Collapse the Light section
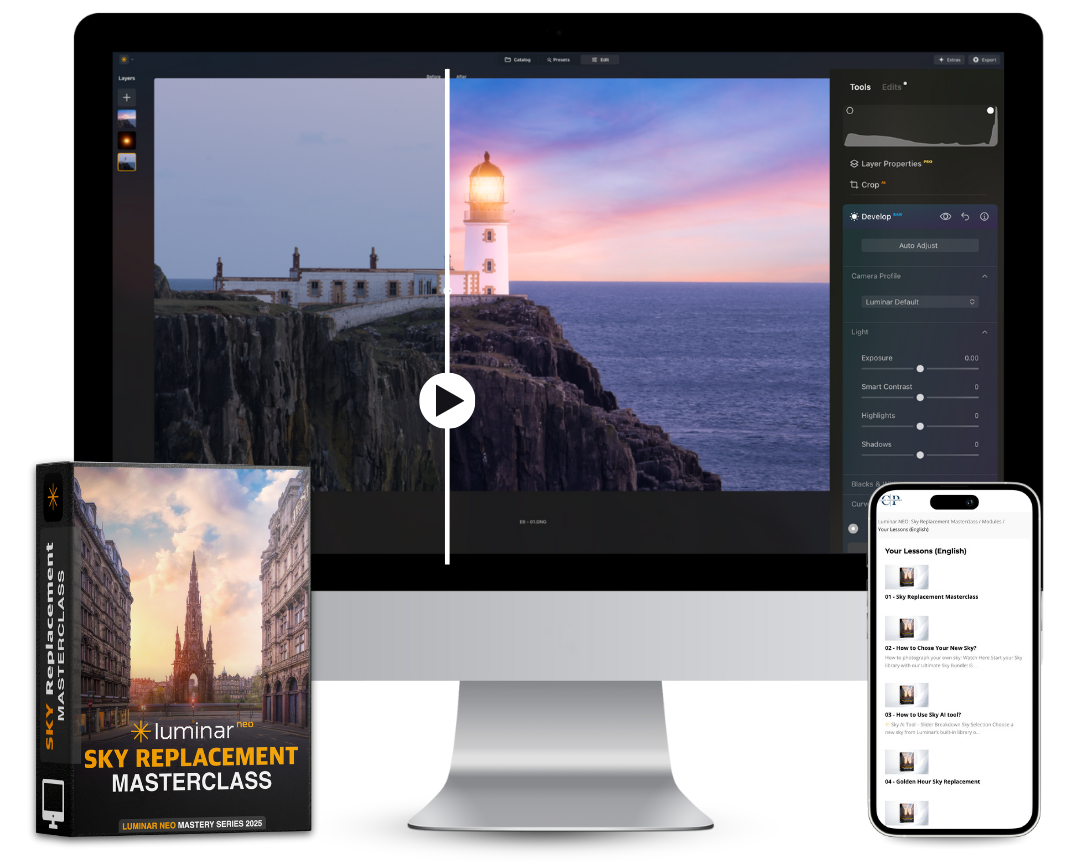Viewport: 1080px width, 863px height. [985, 332]
